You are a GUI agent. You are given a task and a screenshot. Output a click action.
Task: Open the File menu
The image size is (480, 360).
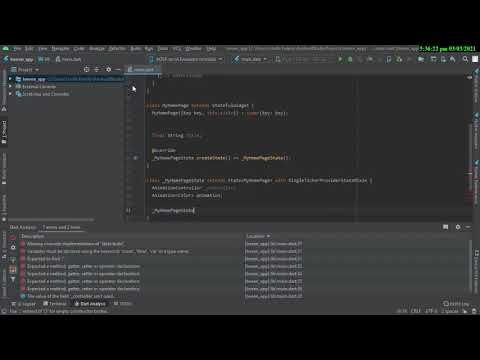pos(17,49)
